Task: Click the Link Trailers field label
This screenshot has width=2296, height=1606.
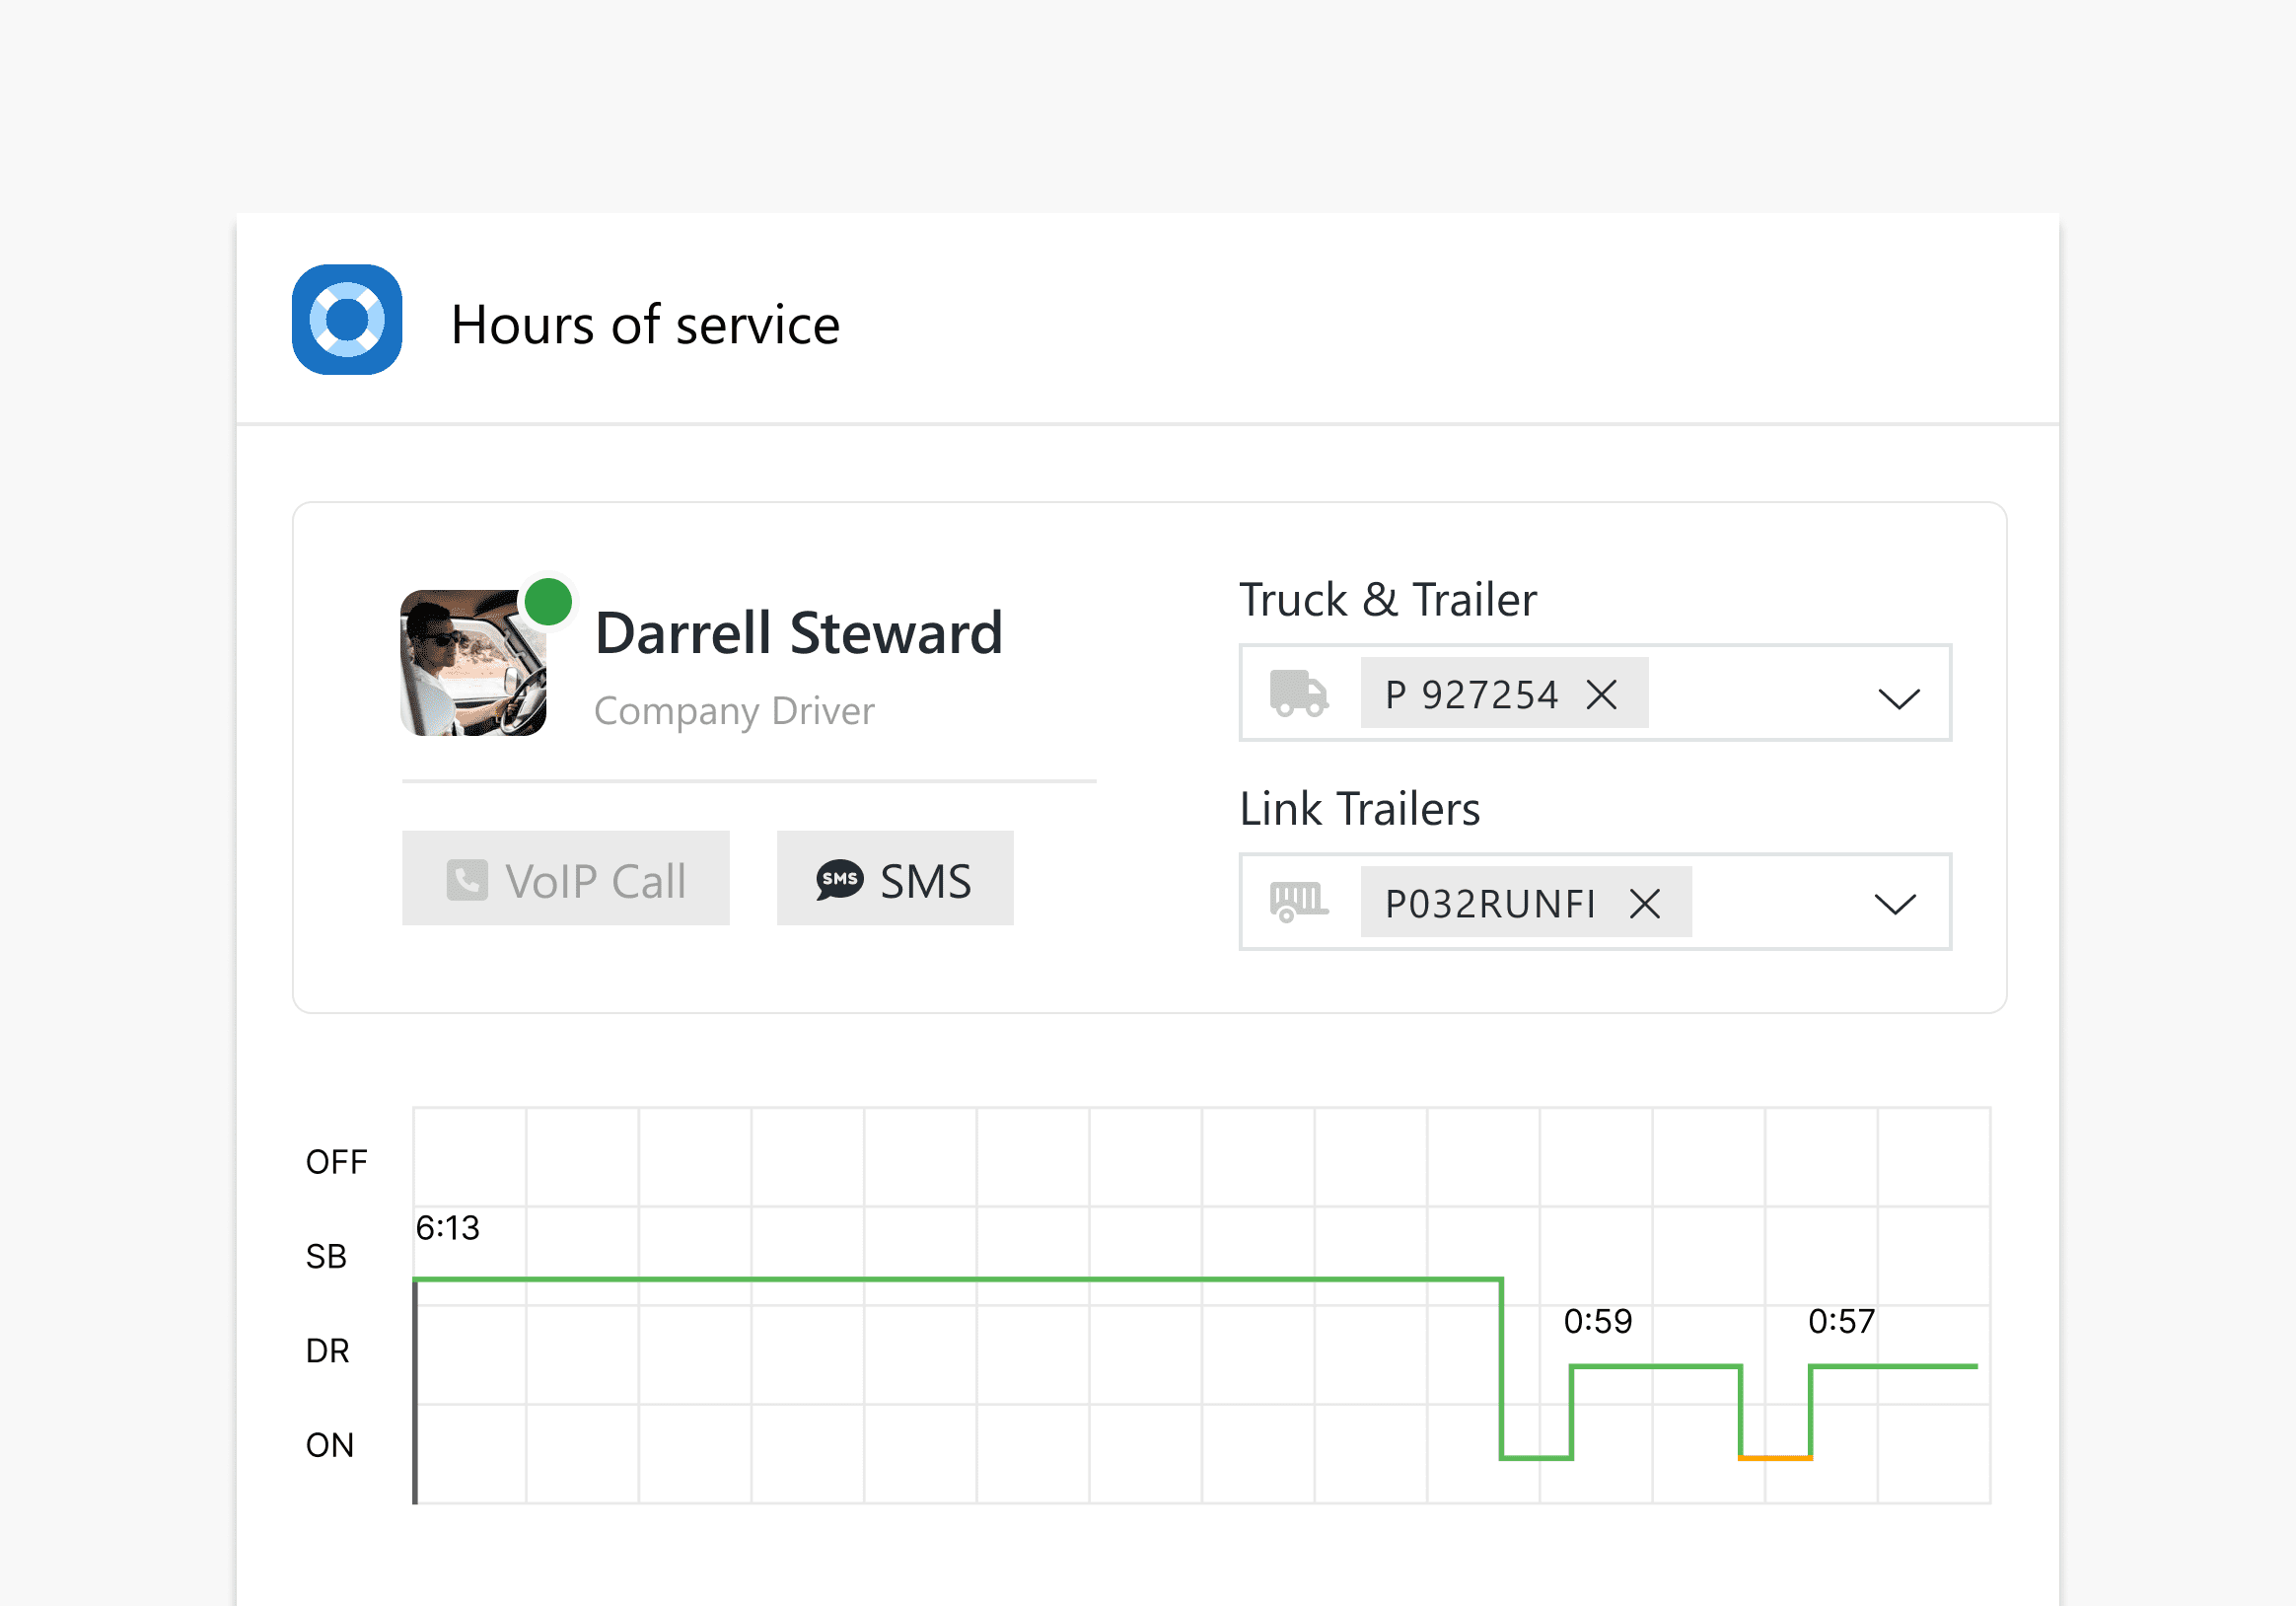Action: 1360,809
